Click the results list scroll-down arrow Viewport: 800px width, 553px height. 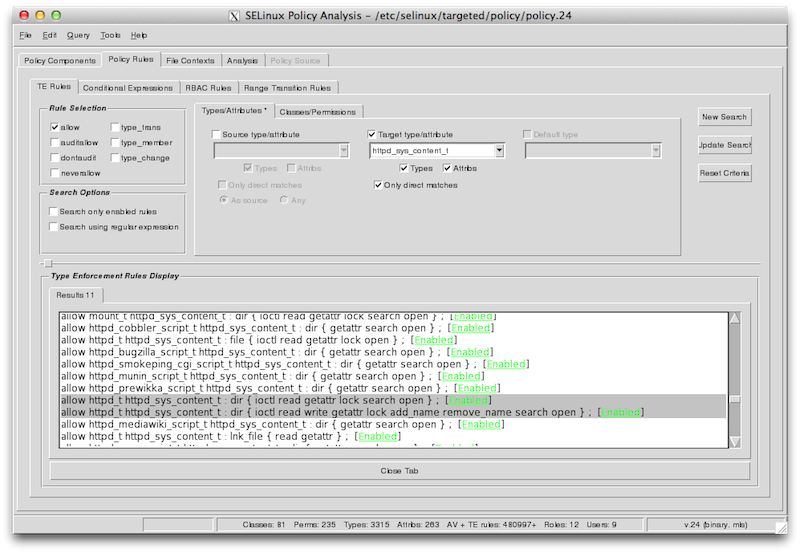[x=735, y=441]
